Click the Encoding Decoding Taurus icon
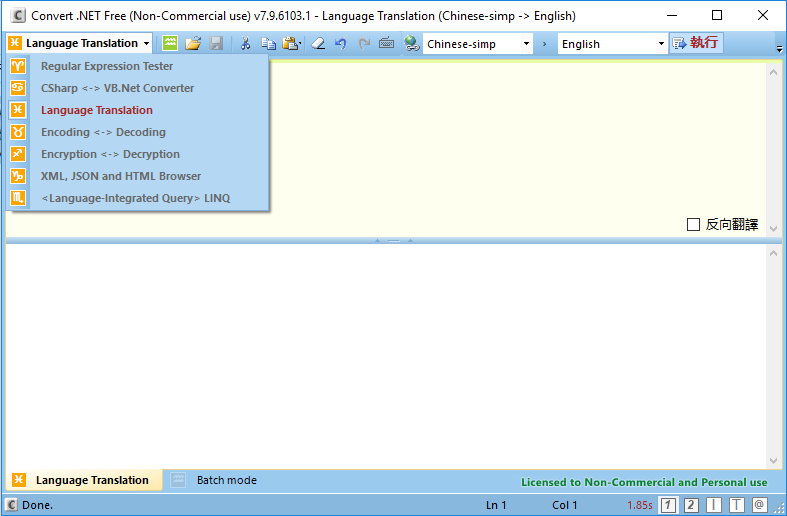787x516 pixels. [18, 132]
